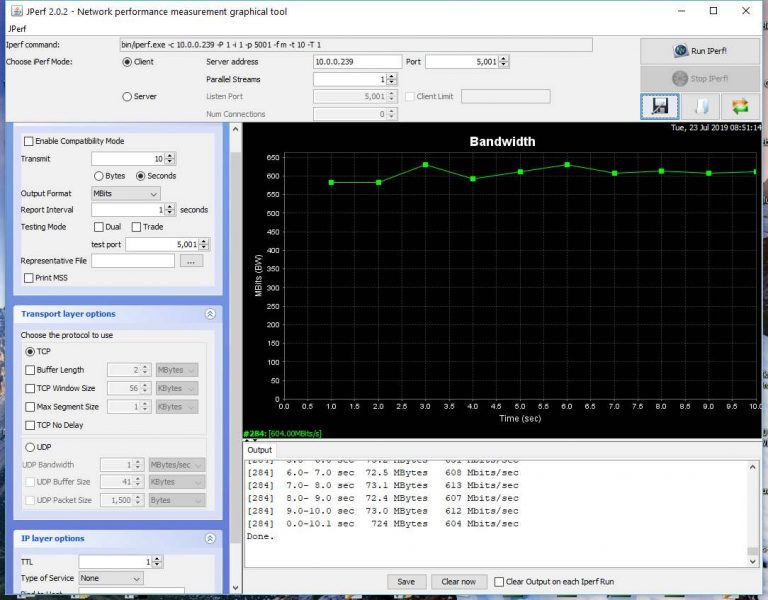Click the save floppy disk icon button

coord(660,106)
